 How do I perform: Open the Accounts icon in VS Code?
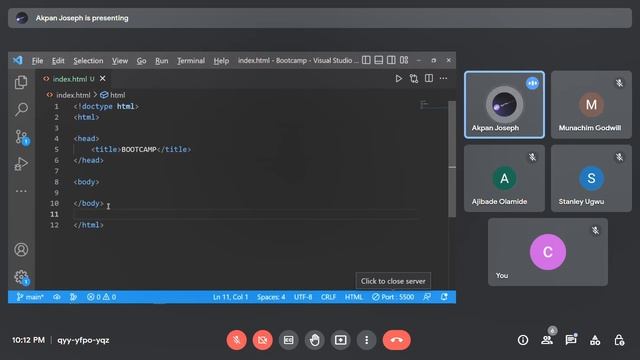(x=21, y=249)
